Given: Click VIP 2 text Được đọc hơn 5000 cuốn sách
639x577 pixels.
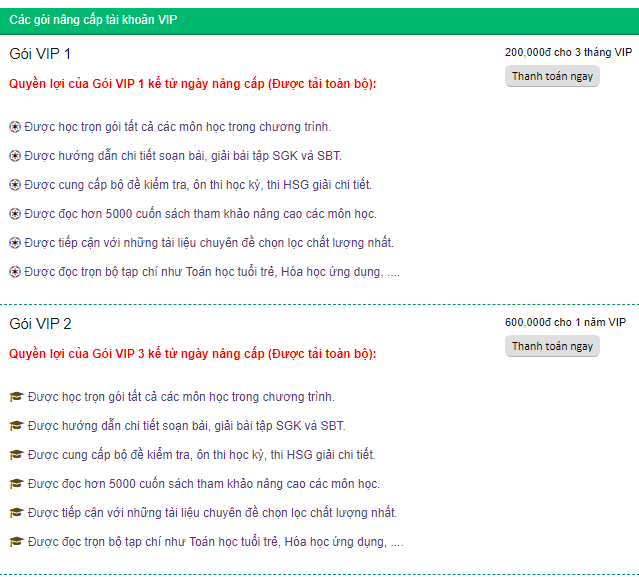Looking at the screenshot, I should click(x=204, y=484).
